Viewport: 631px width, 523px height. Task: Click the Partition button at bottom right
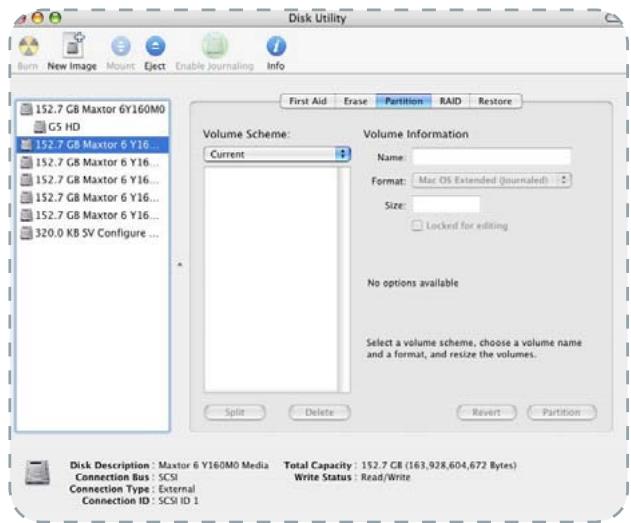[x=562, y=412]
